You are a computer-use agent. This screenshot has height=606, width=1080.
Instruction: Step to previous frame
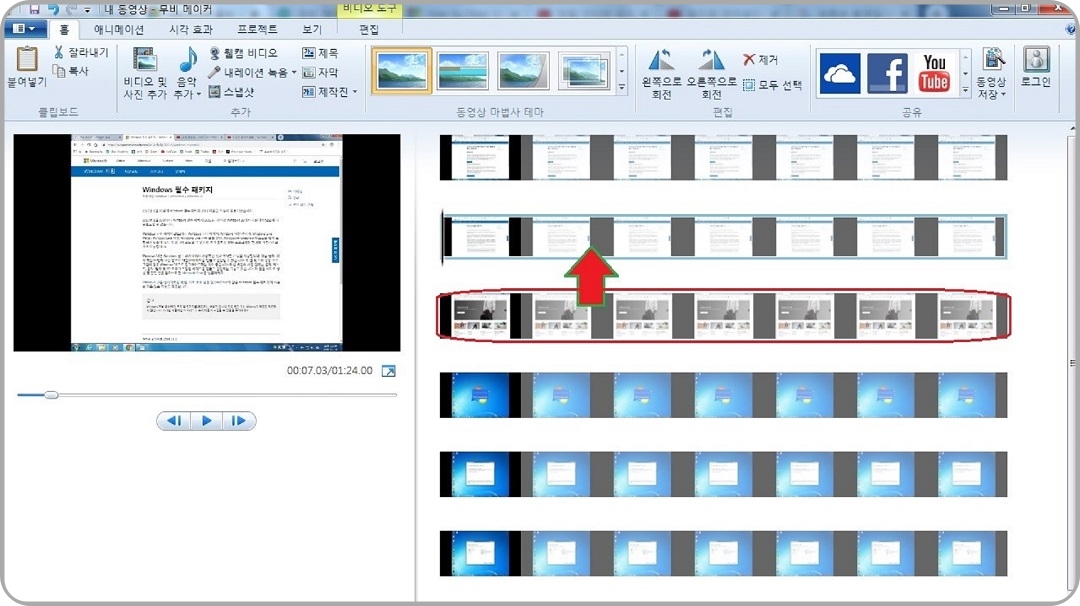[x=174, y=421]
